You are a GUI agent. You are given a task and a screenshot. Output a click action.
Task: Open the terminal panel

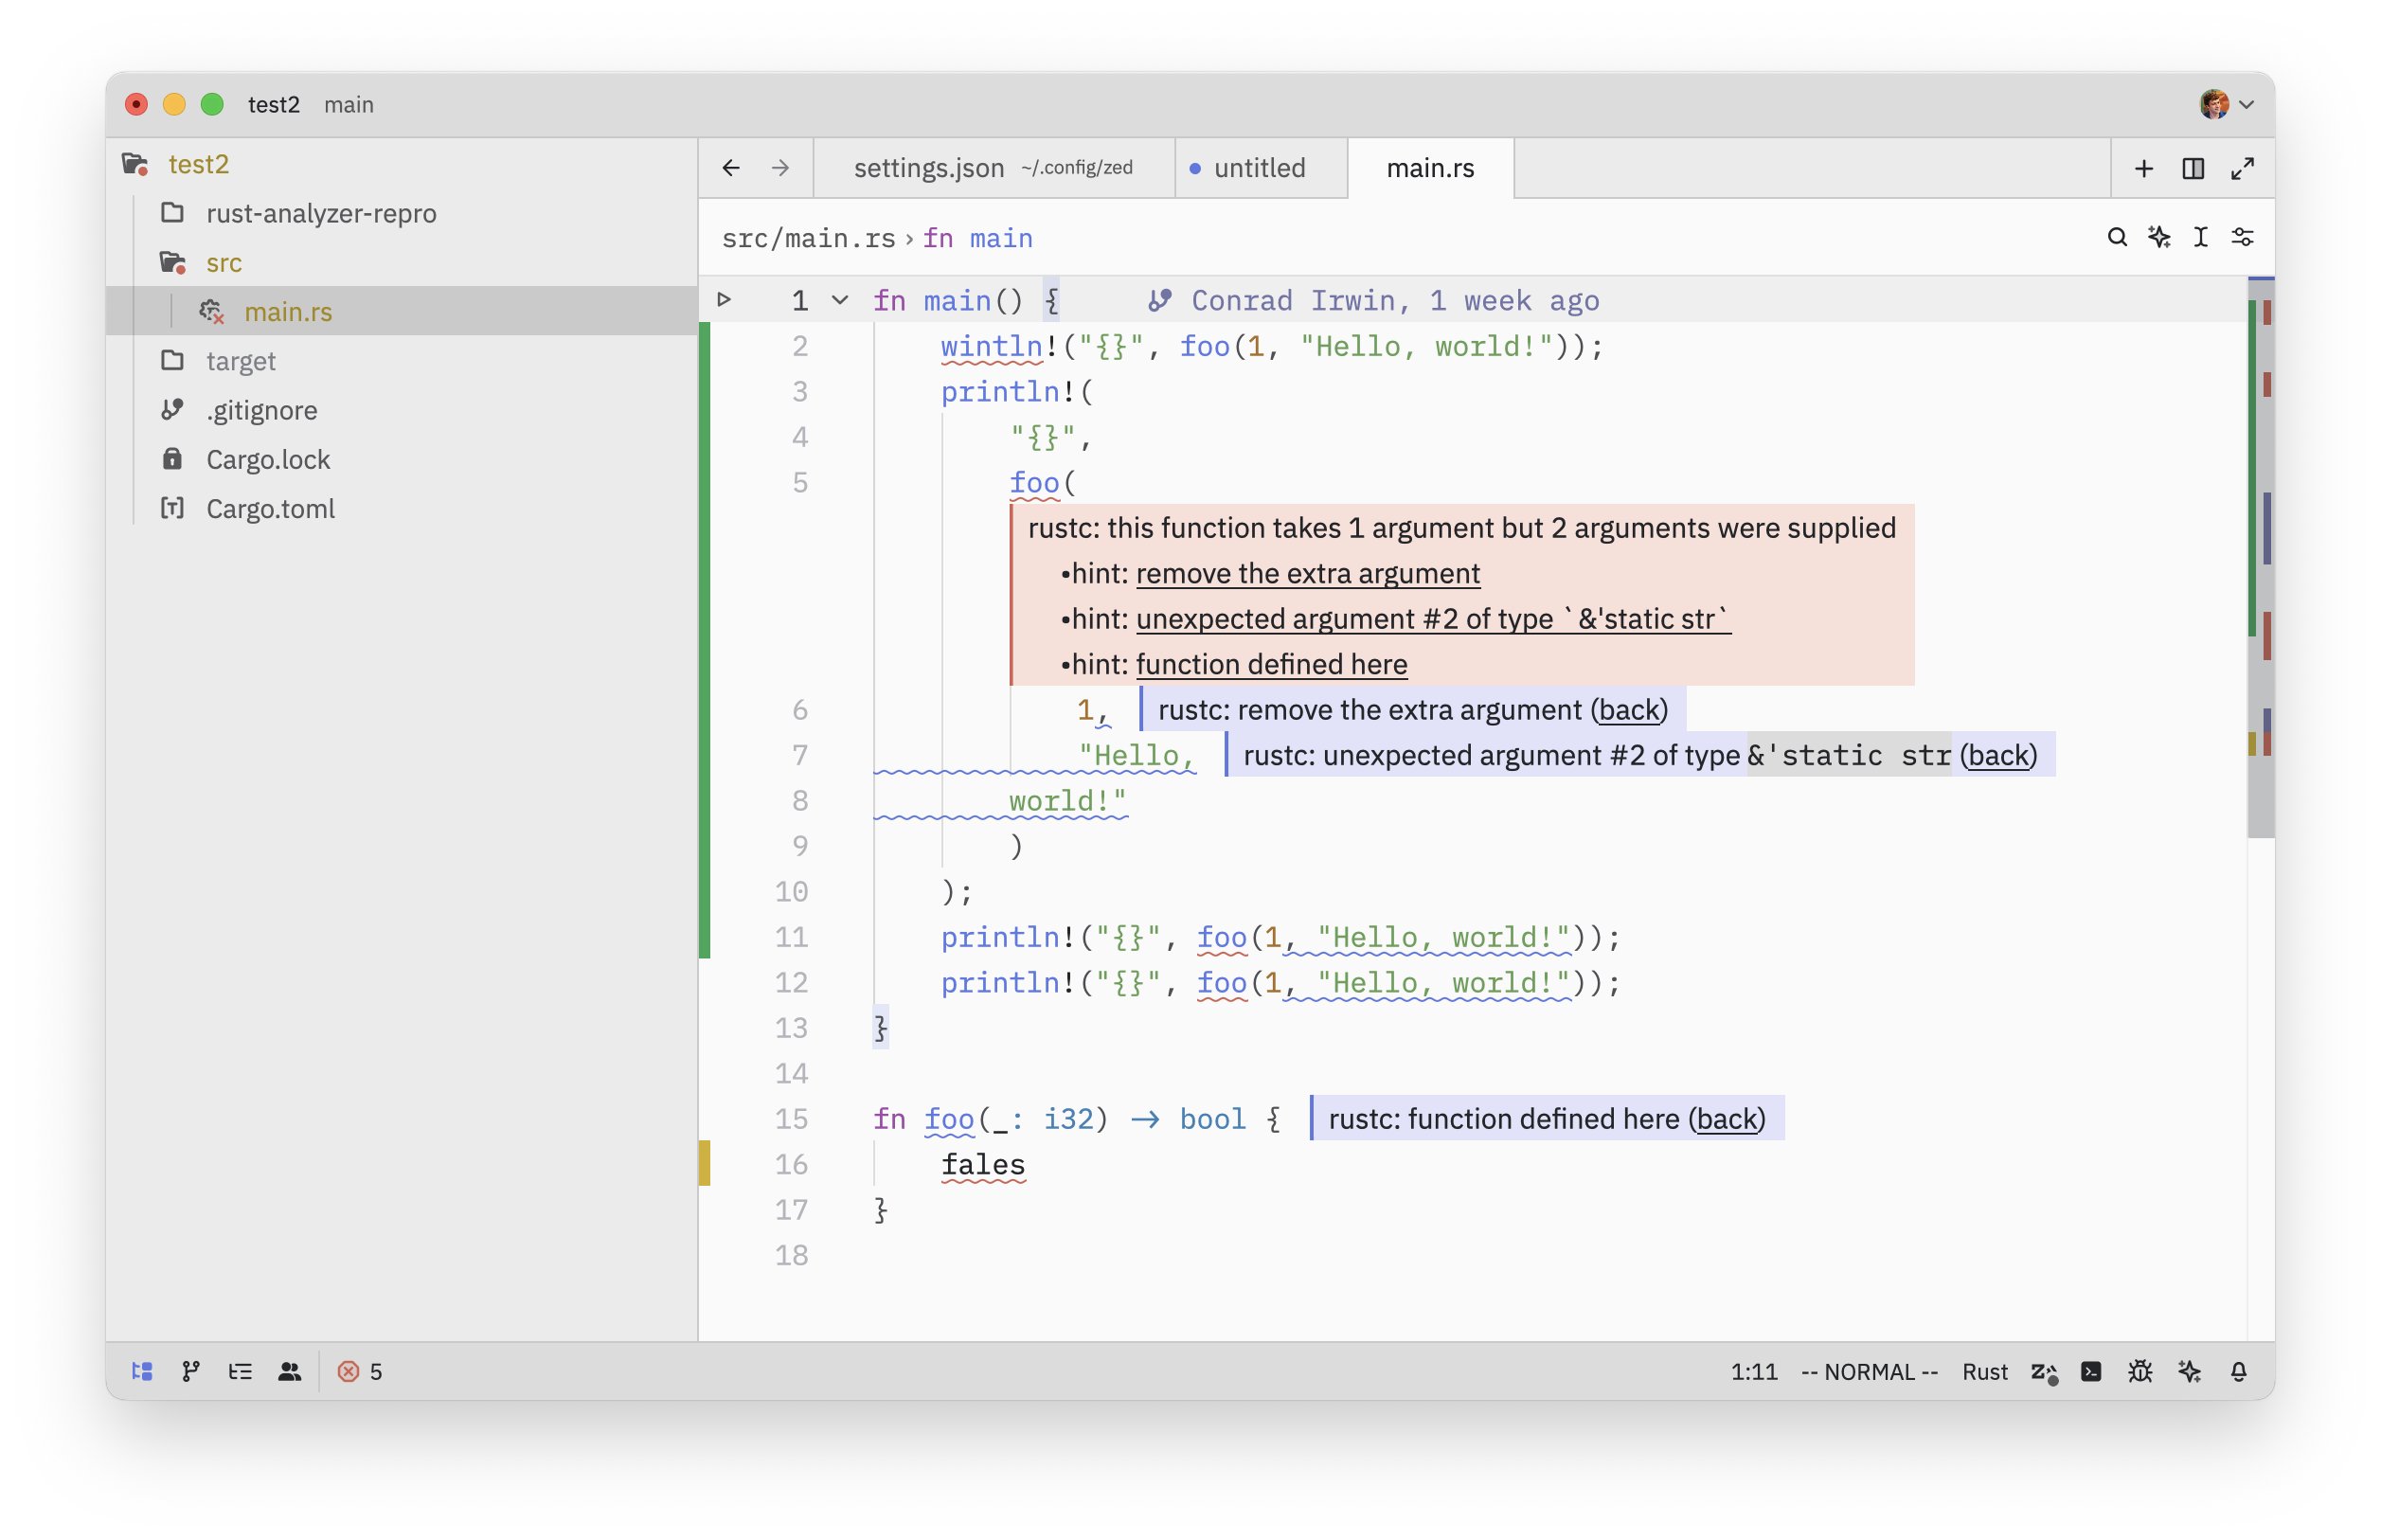coord(2090,1371)
